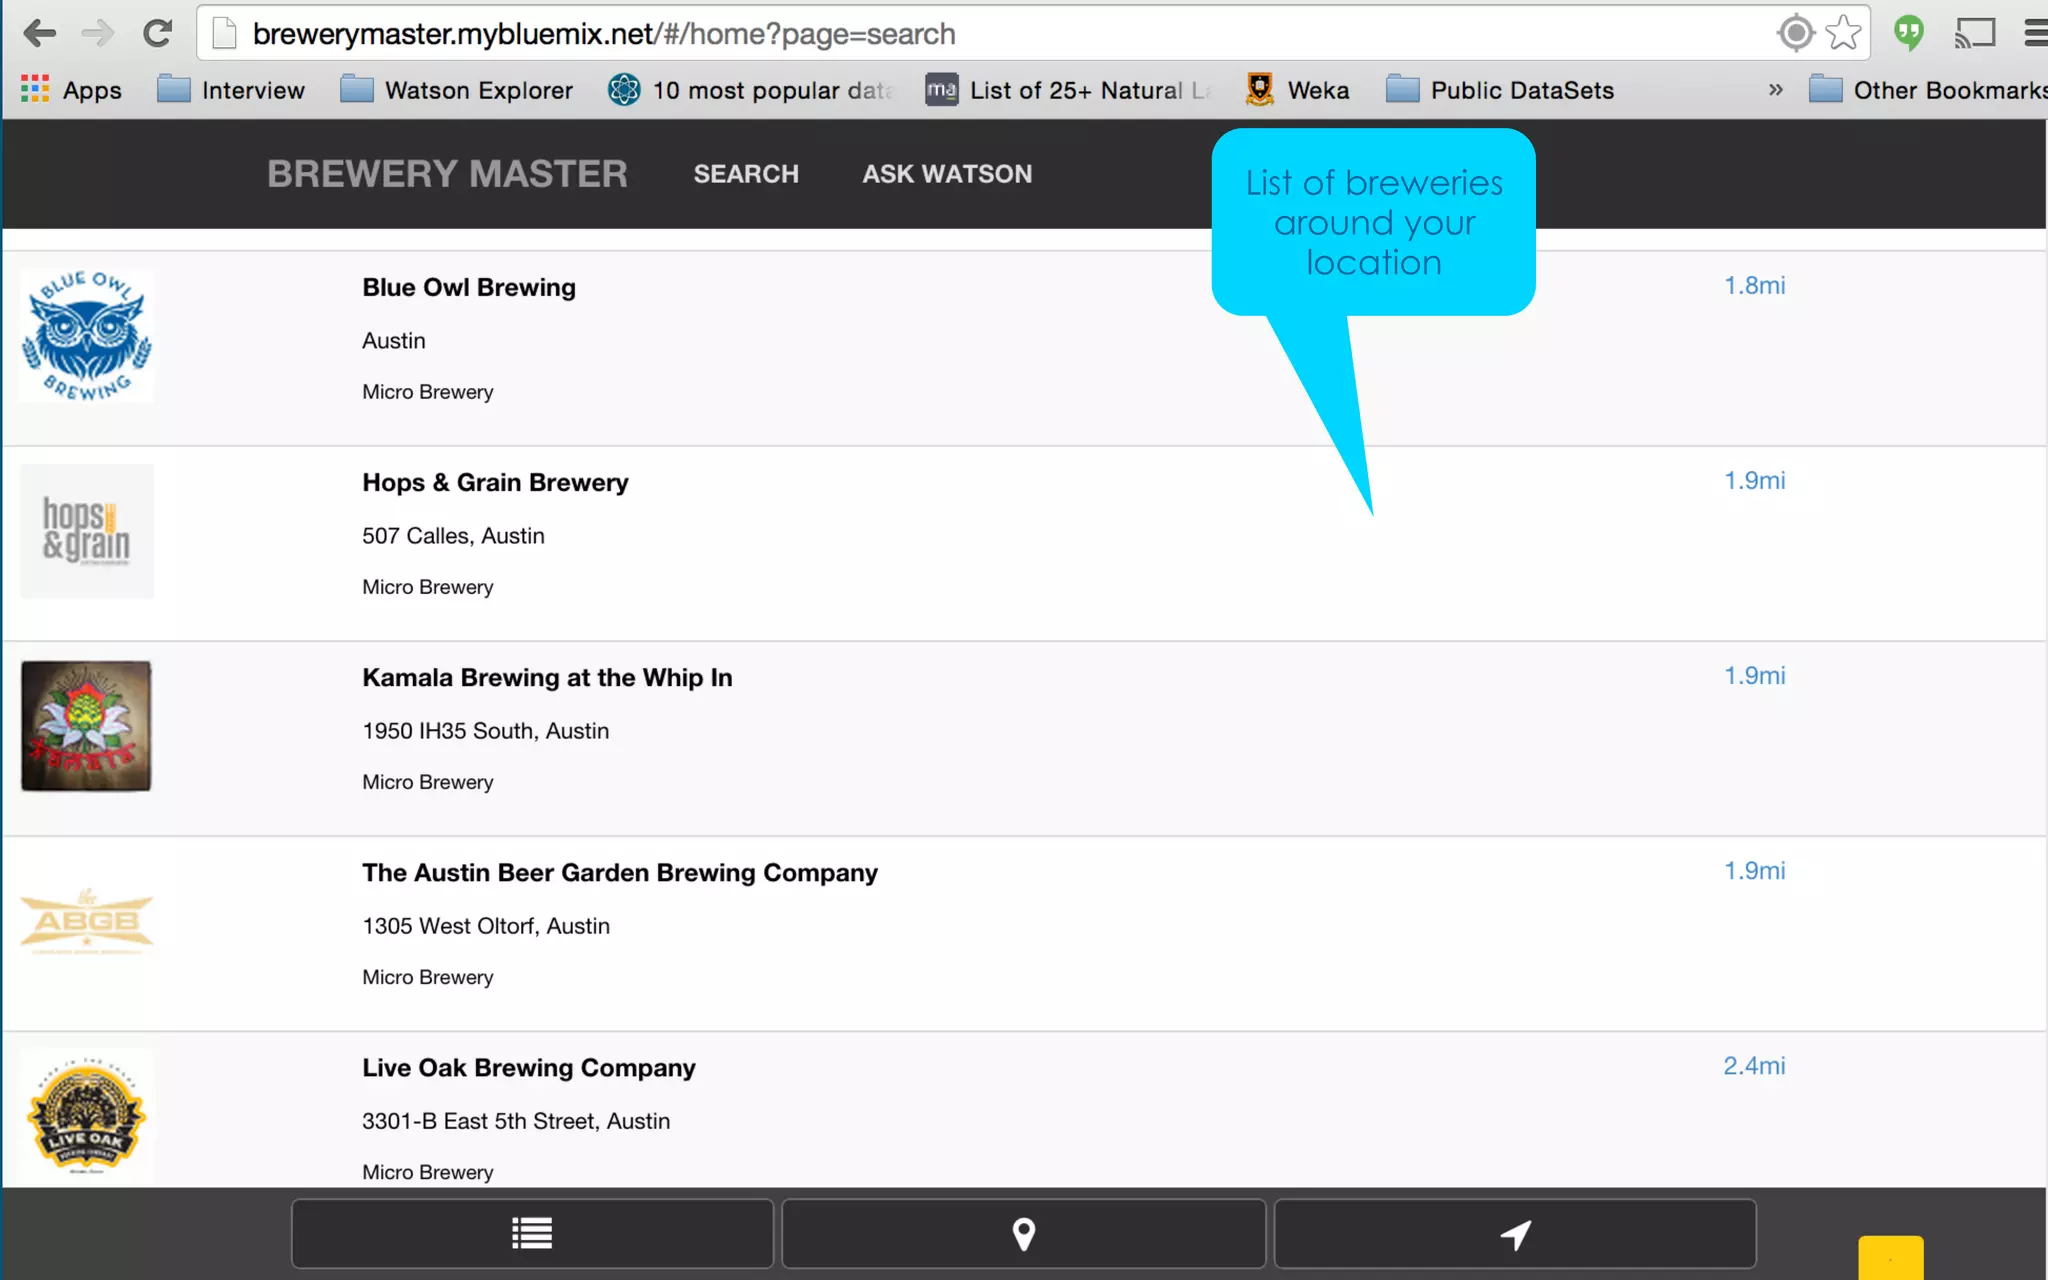This screenshot has width=2048, height=1280.
Task: Click the 1.8mi distance for Blue Owl
Action: pyautogui.click(x=1754, y=286)
